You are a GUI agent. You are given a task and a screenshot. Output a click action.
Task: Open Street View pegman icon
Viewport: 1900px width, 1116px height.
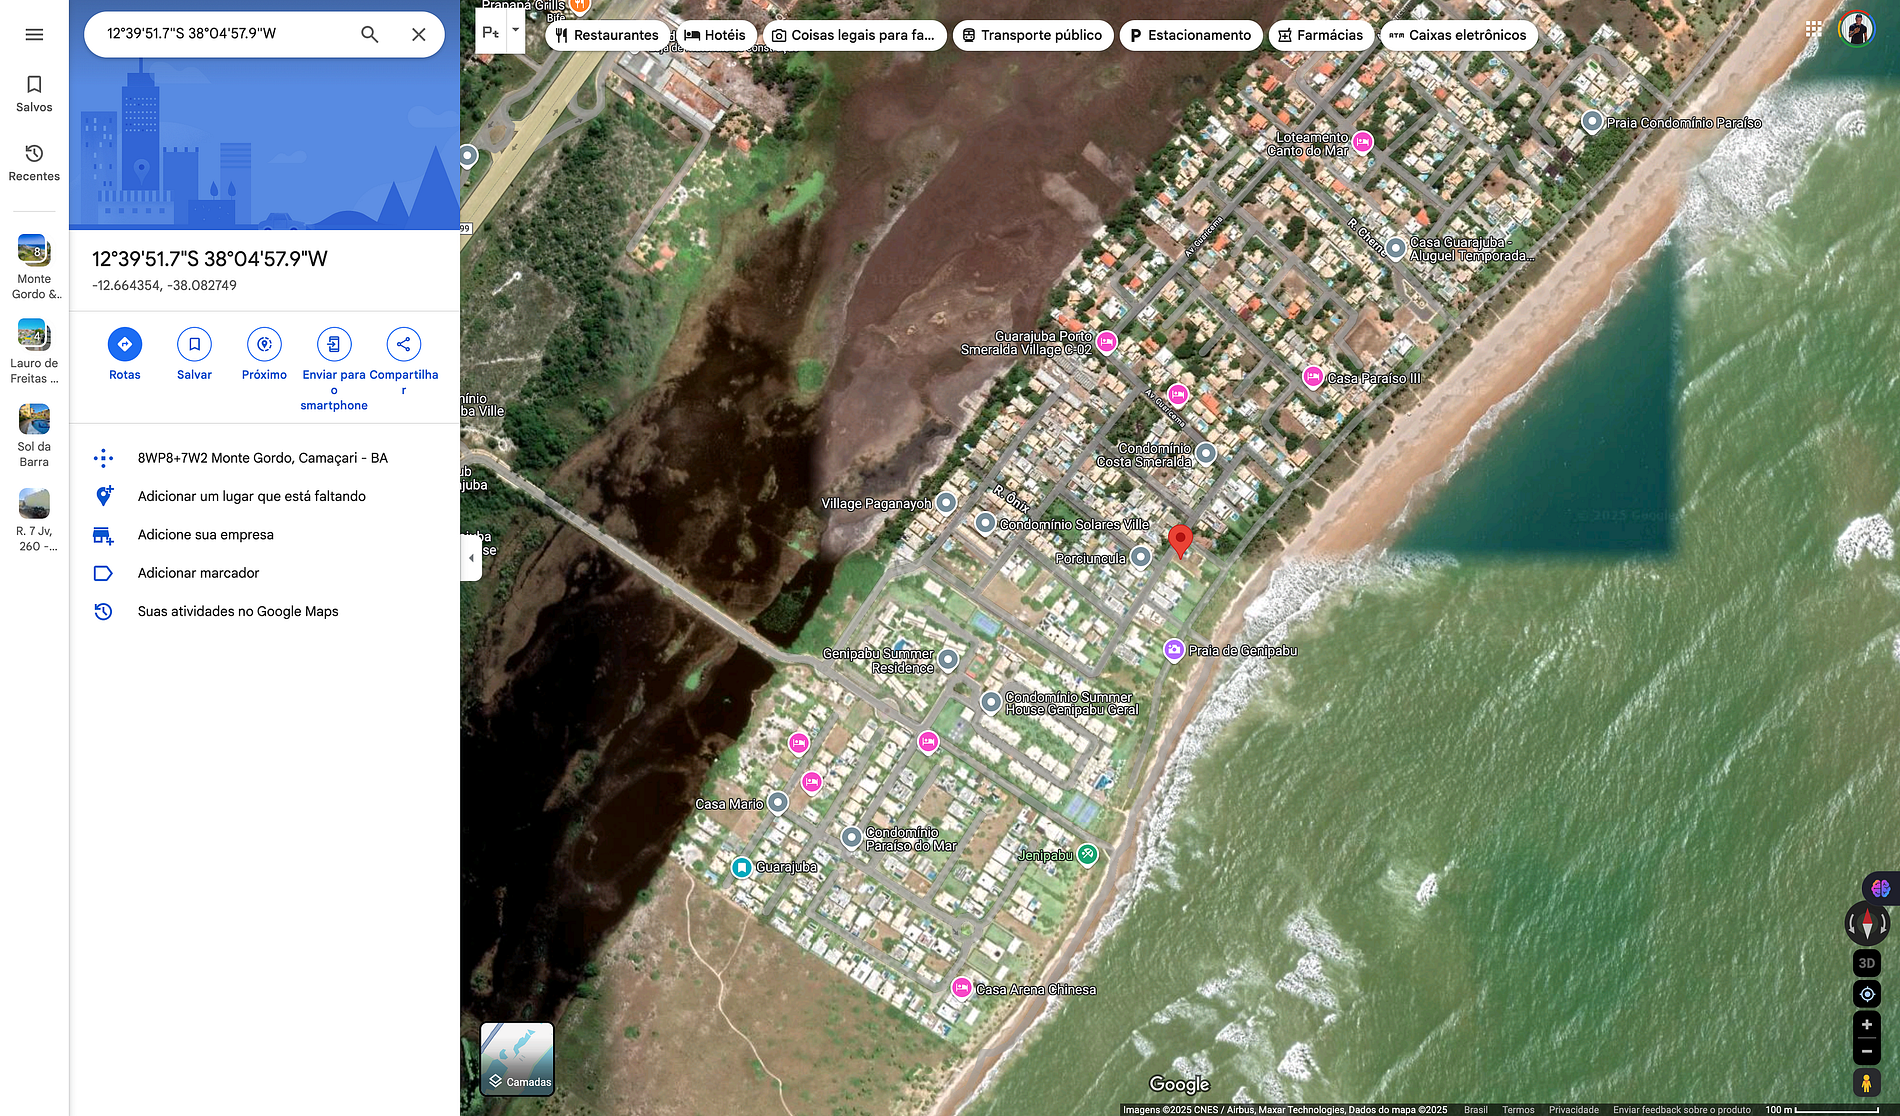click(x=1866, y=1082)
